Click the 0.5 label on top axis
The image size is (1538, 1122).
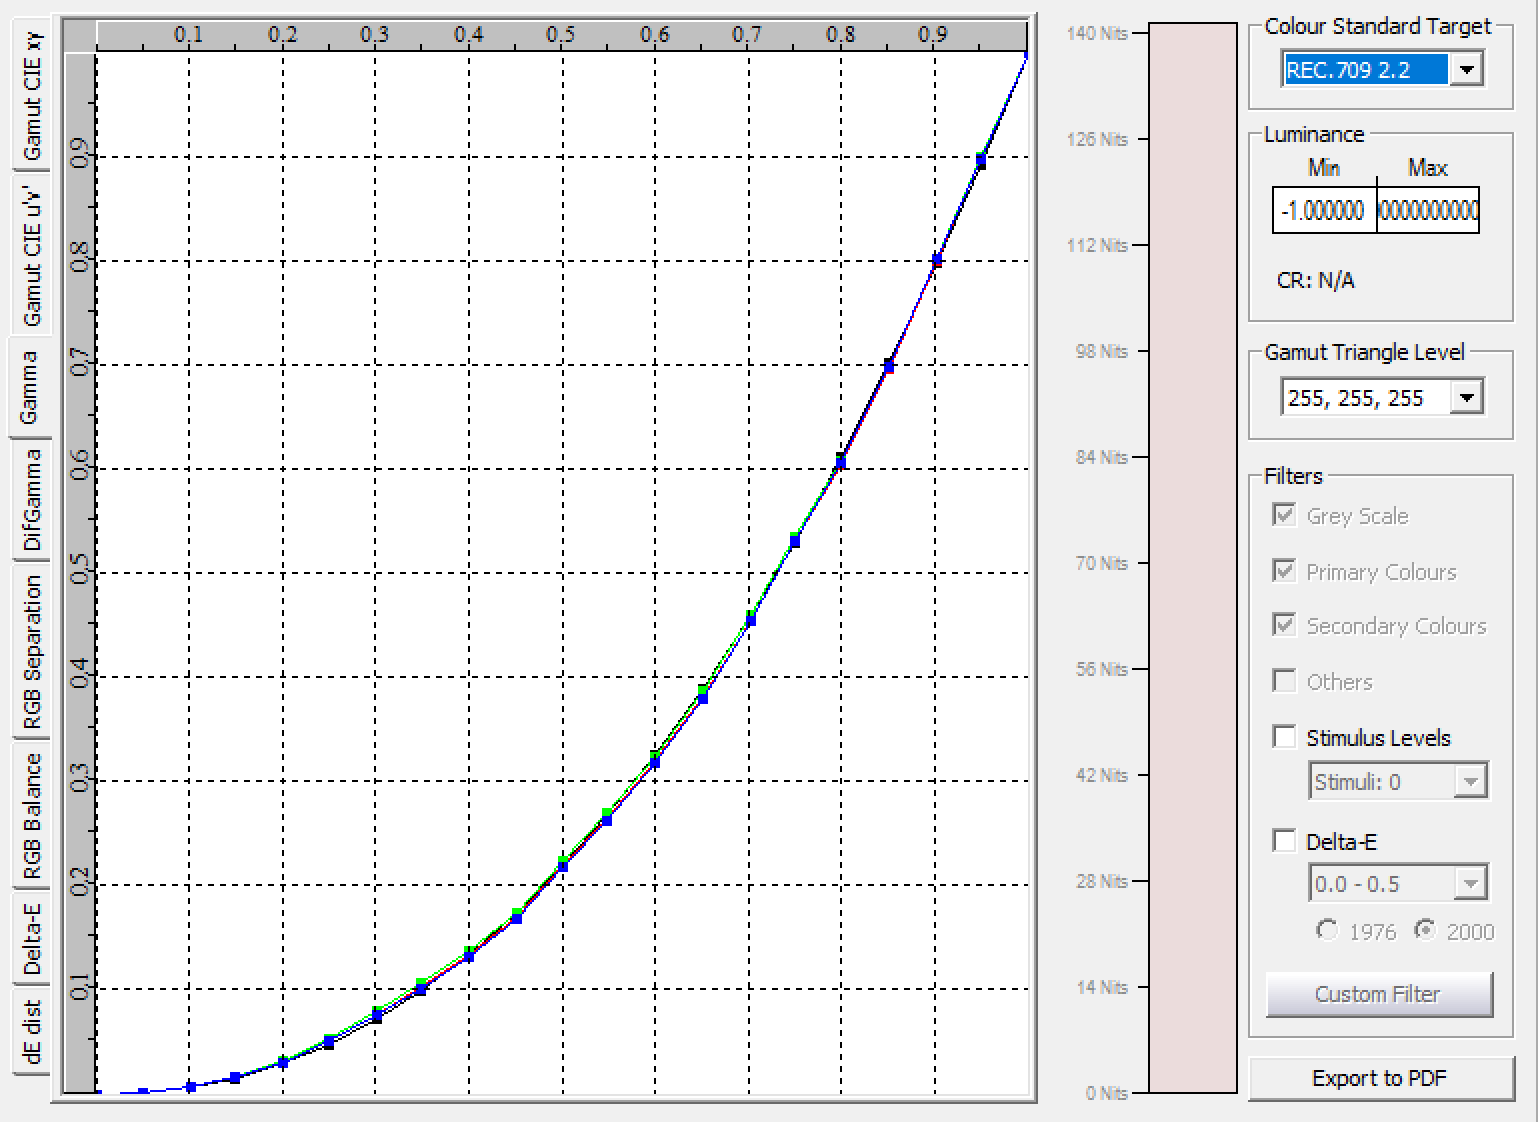pos(560,34)
